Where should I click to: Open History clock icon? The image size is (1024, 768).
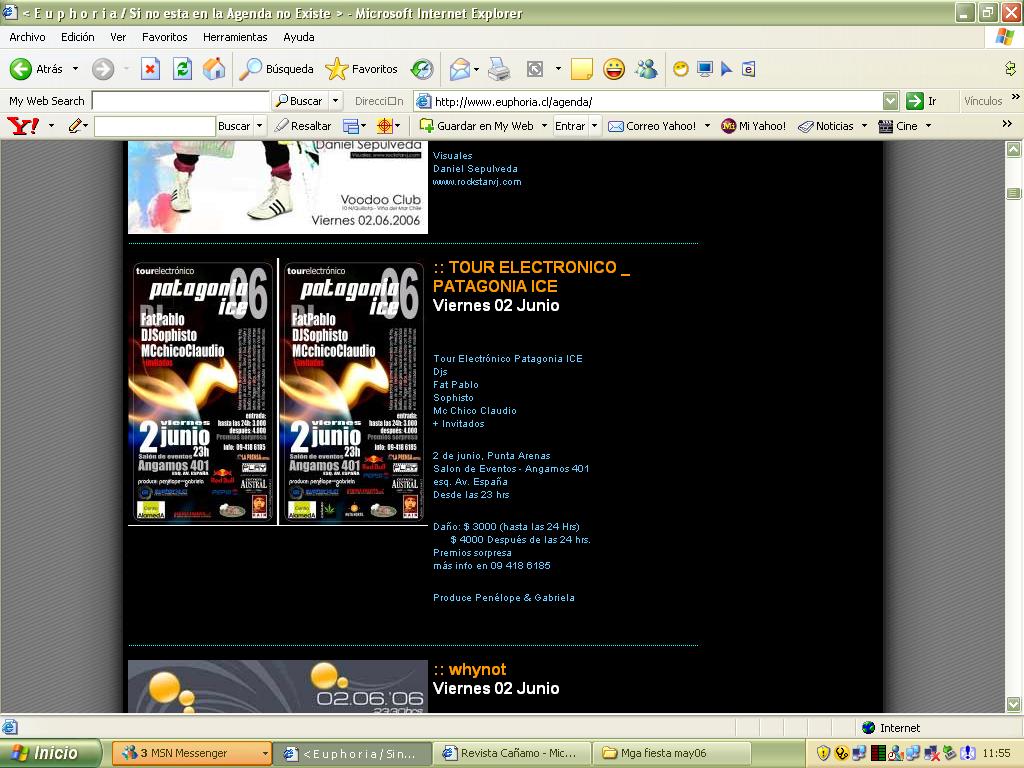422,69
